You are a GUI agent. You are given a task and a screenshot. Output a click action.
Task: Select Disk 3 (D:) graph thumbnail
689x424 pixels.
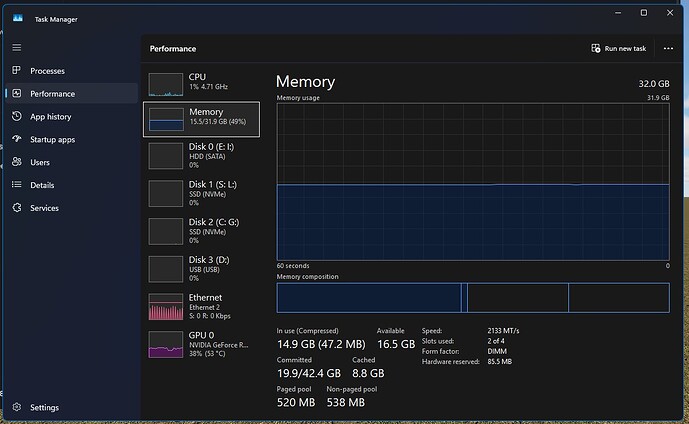166,269
